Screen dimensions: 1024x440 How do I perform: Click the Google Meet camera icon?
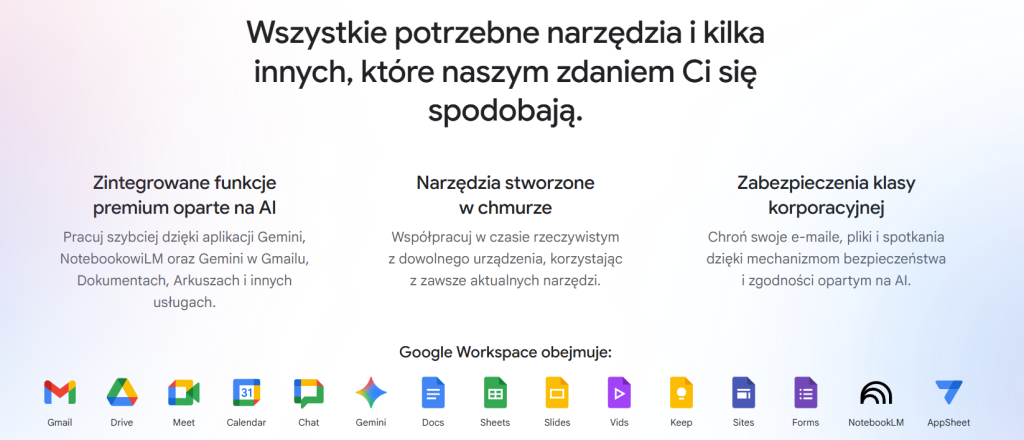click(184, 392)
